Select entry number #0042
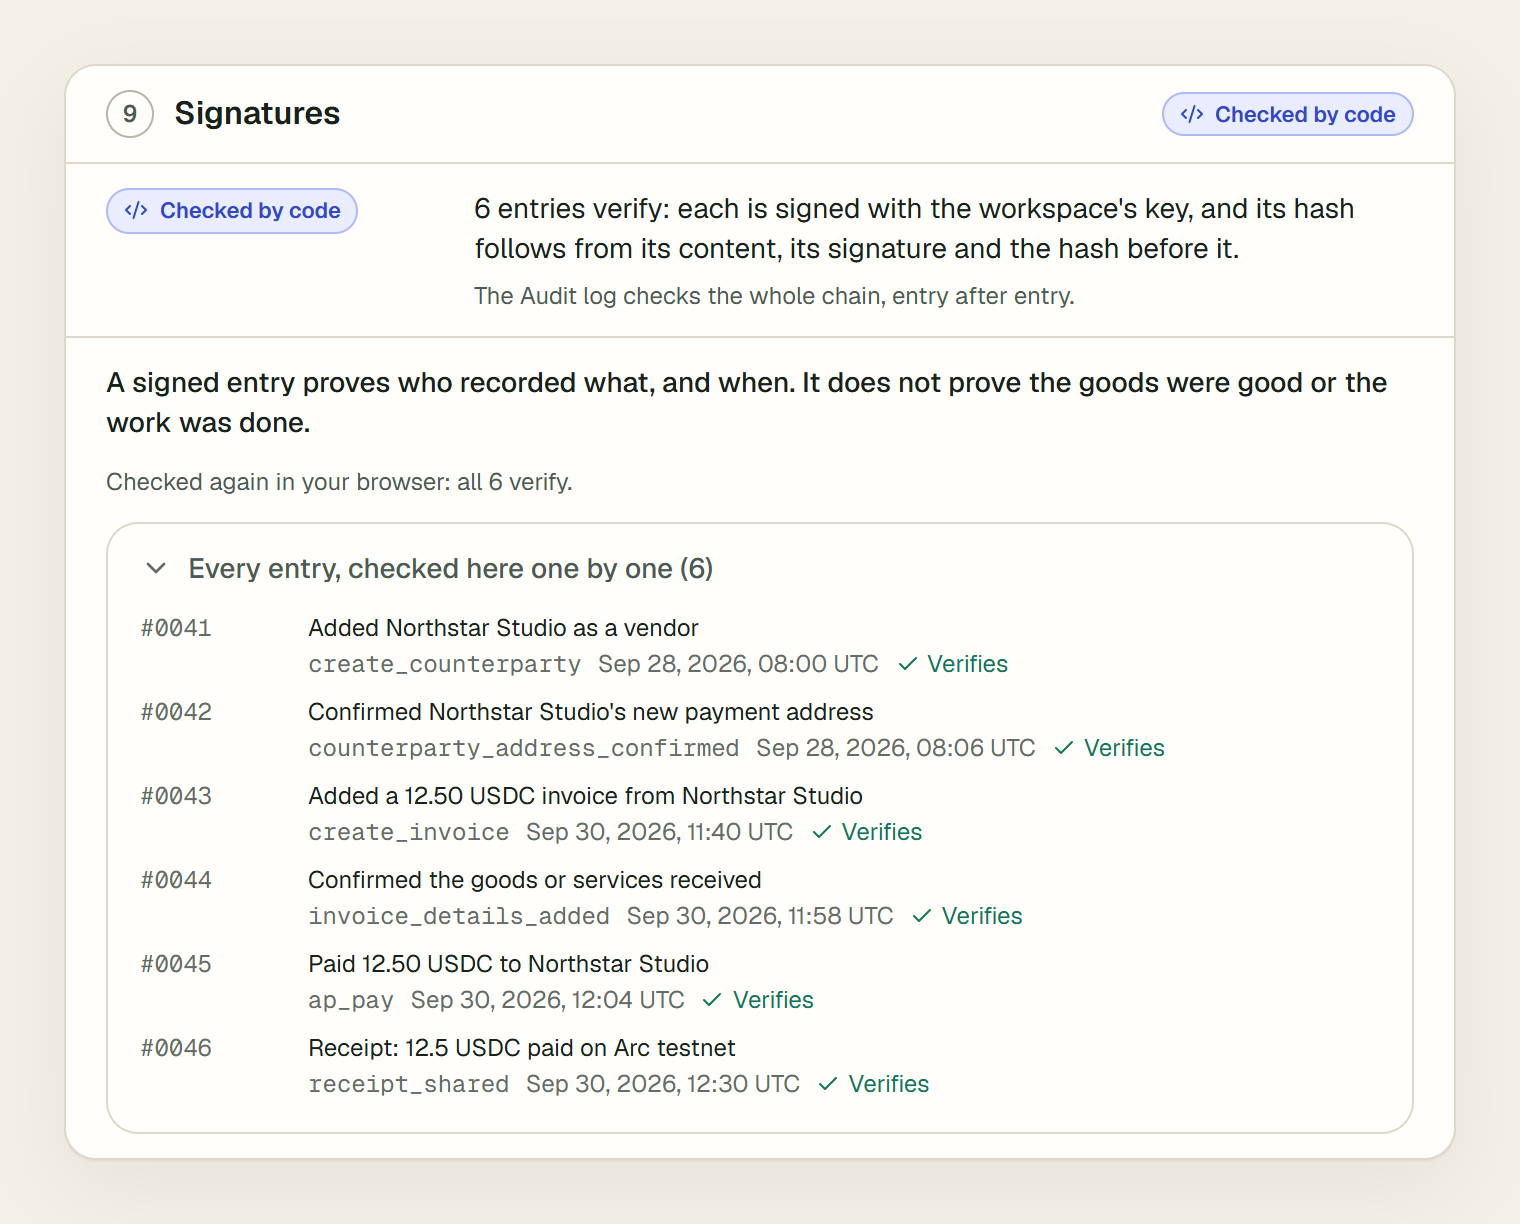1520x1224 pixels. (176, 712)
